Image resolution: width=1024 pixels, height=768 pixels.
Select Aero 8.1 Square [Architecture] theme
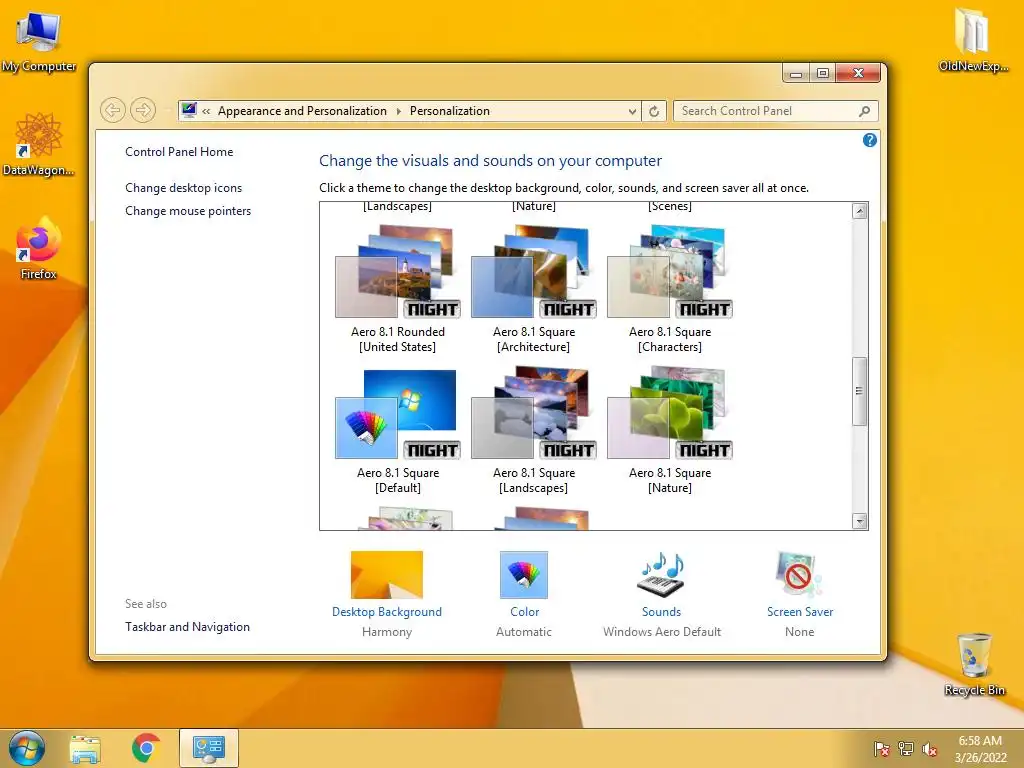click(534, 289)
